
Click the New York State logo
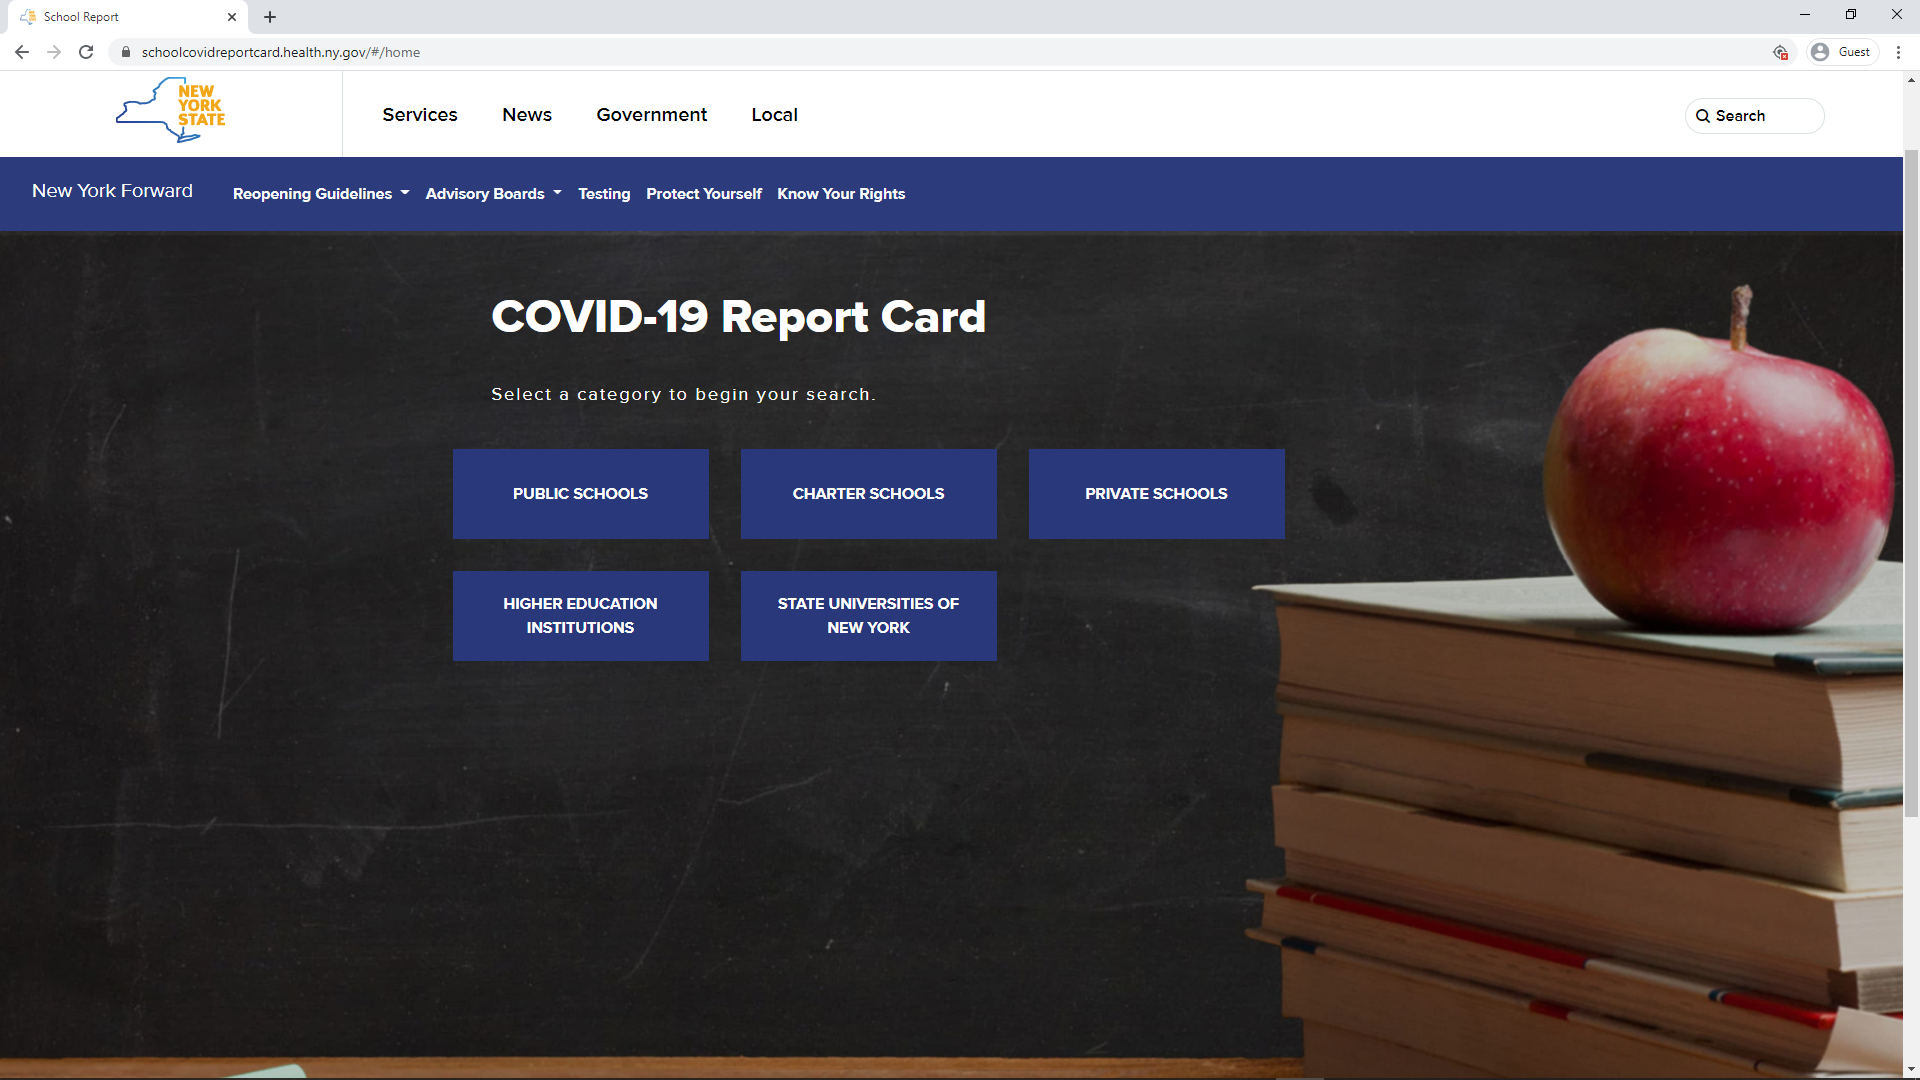(171, 111)
